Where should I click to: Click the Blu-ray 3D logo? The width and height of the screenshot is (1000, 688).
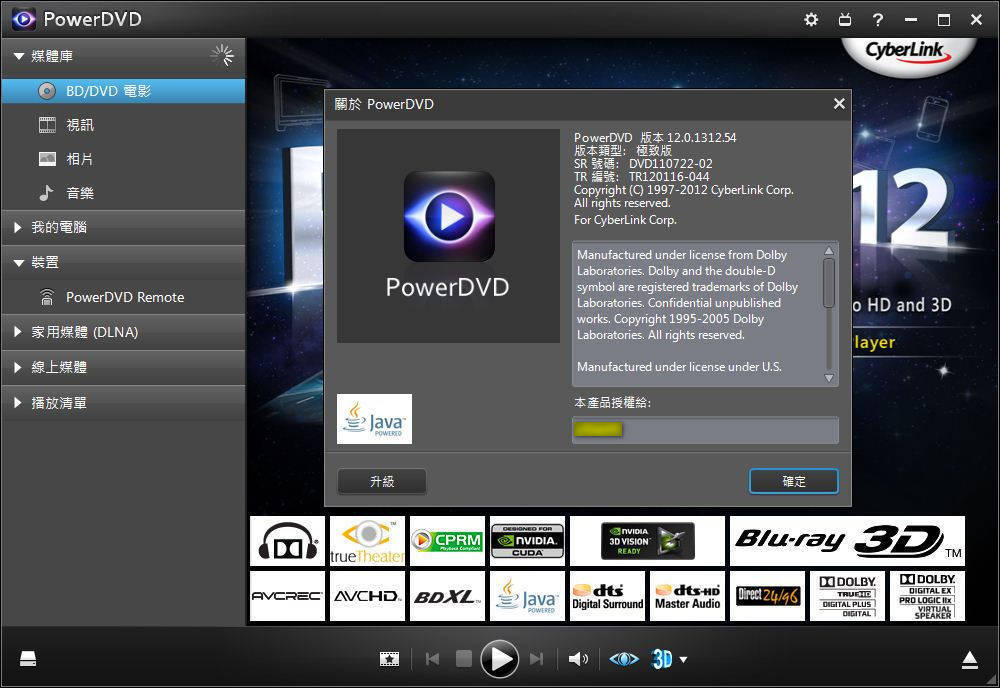click(847, 541)
